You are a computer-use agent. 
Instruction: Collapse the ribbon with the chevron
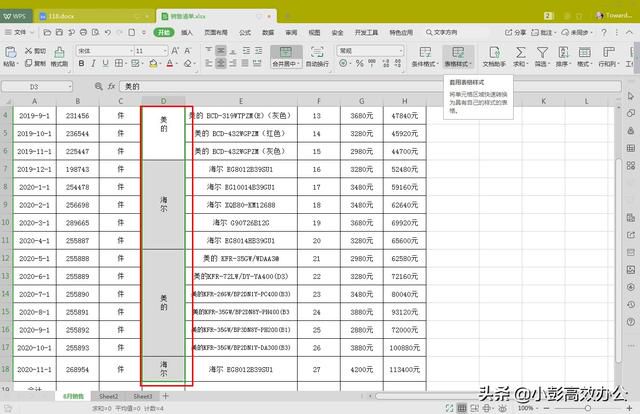coord(629,32)
